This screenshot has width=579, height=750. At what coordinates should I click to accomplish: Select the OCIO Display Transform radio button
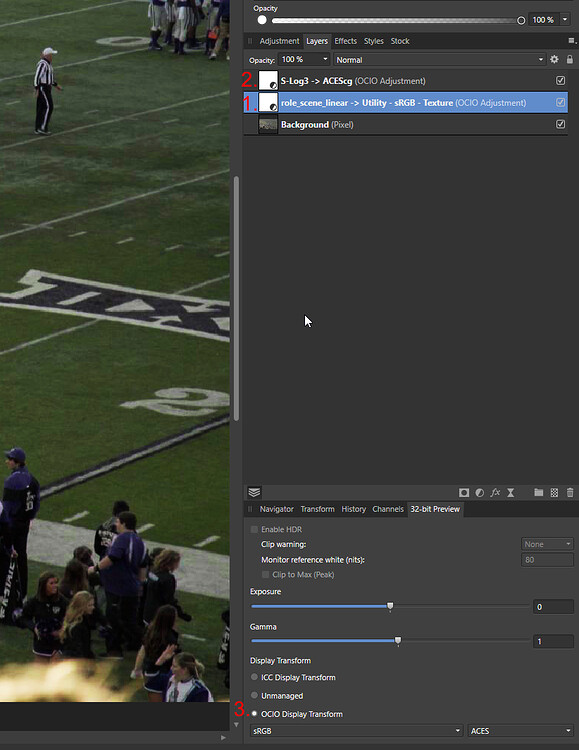(255, 713)
